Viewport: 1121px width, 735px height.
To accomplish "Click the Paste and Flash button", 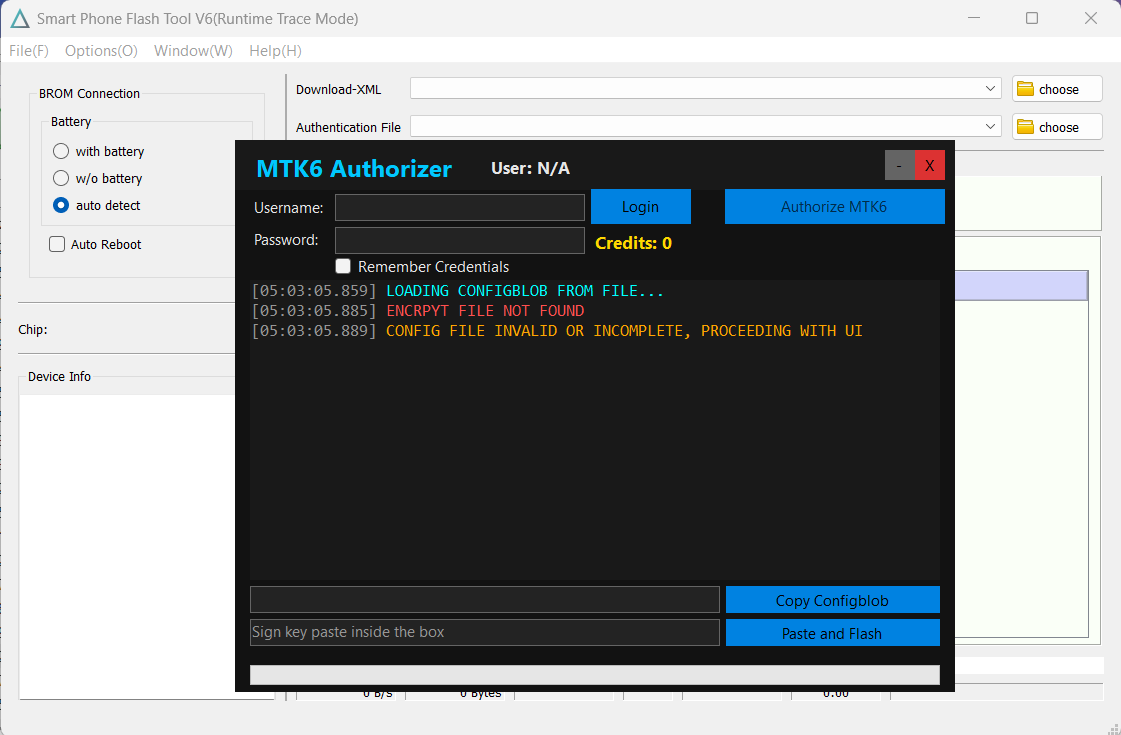I will (832, 633).
